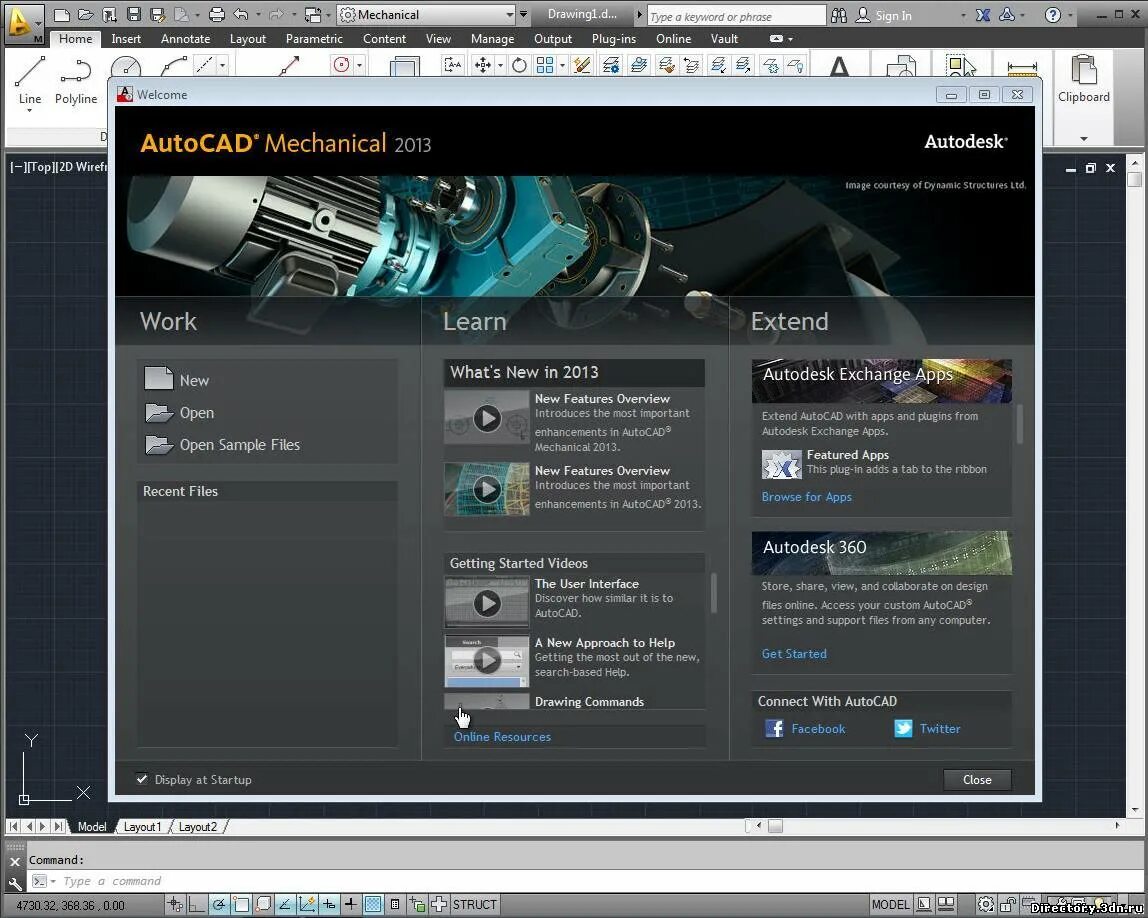Open the Move tool dropdown arrow
Screen dimensions: 1148x918
click(500, 66)
